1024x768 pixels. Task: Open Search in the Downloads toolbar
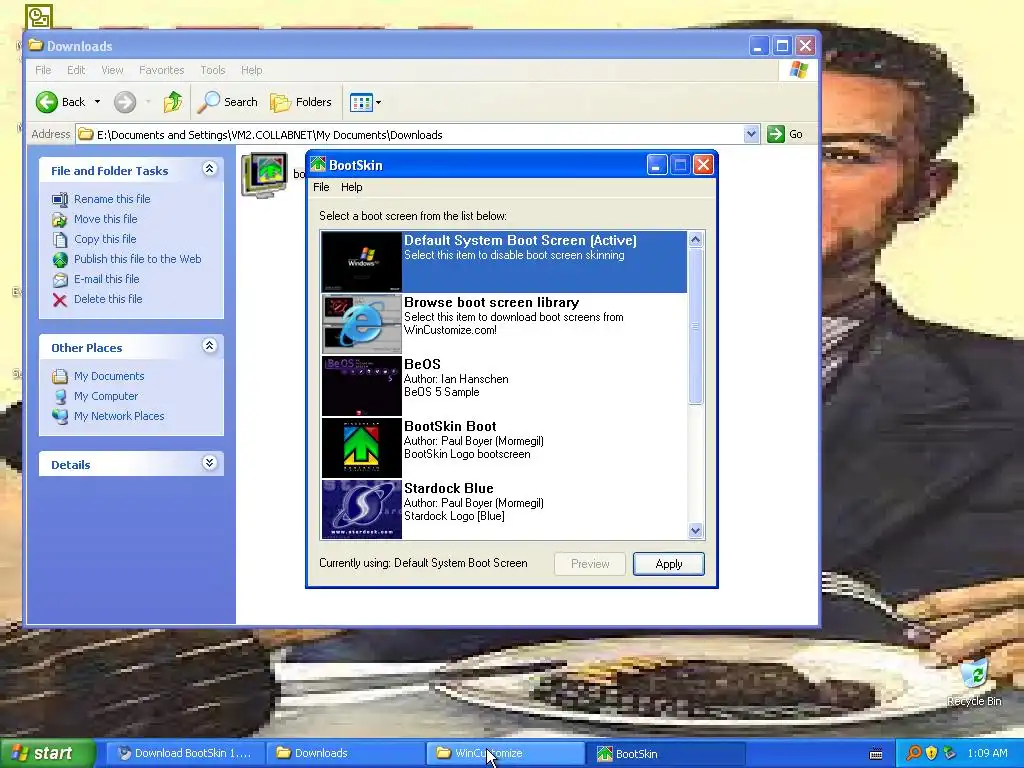(228, 102)
